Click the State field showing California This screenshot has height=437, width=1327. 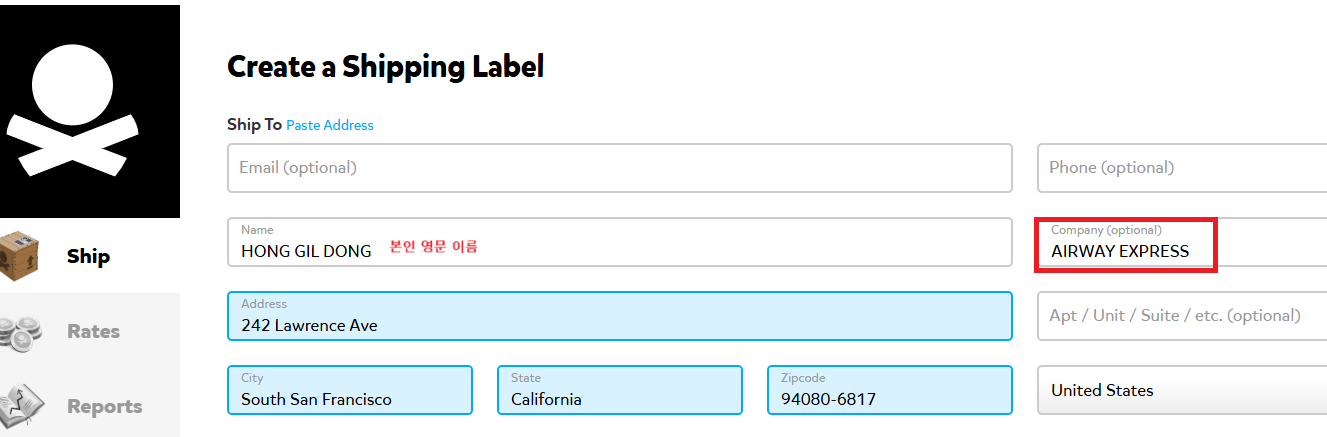click(x=619, y=391)
